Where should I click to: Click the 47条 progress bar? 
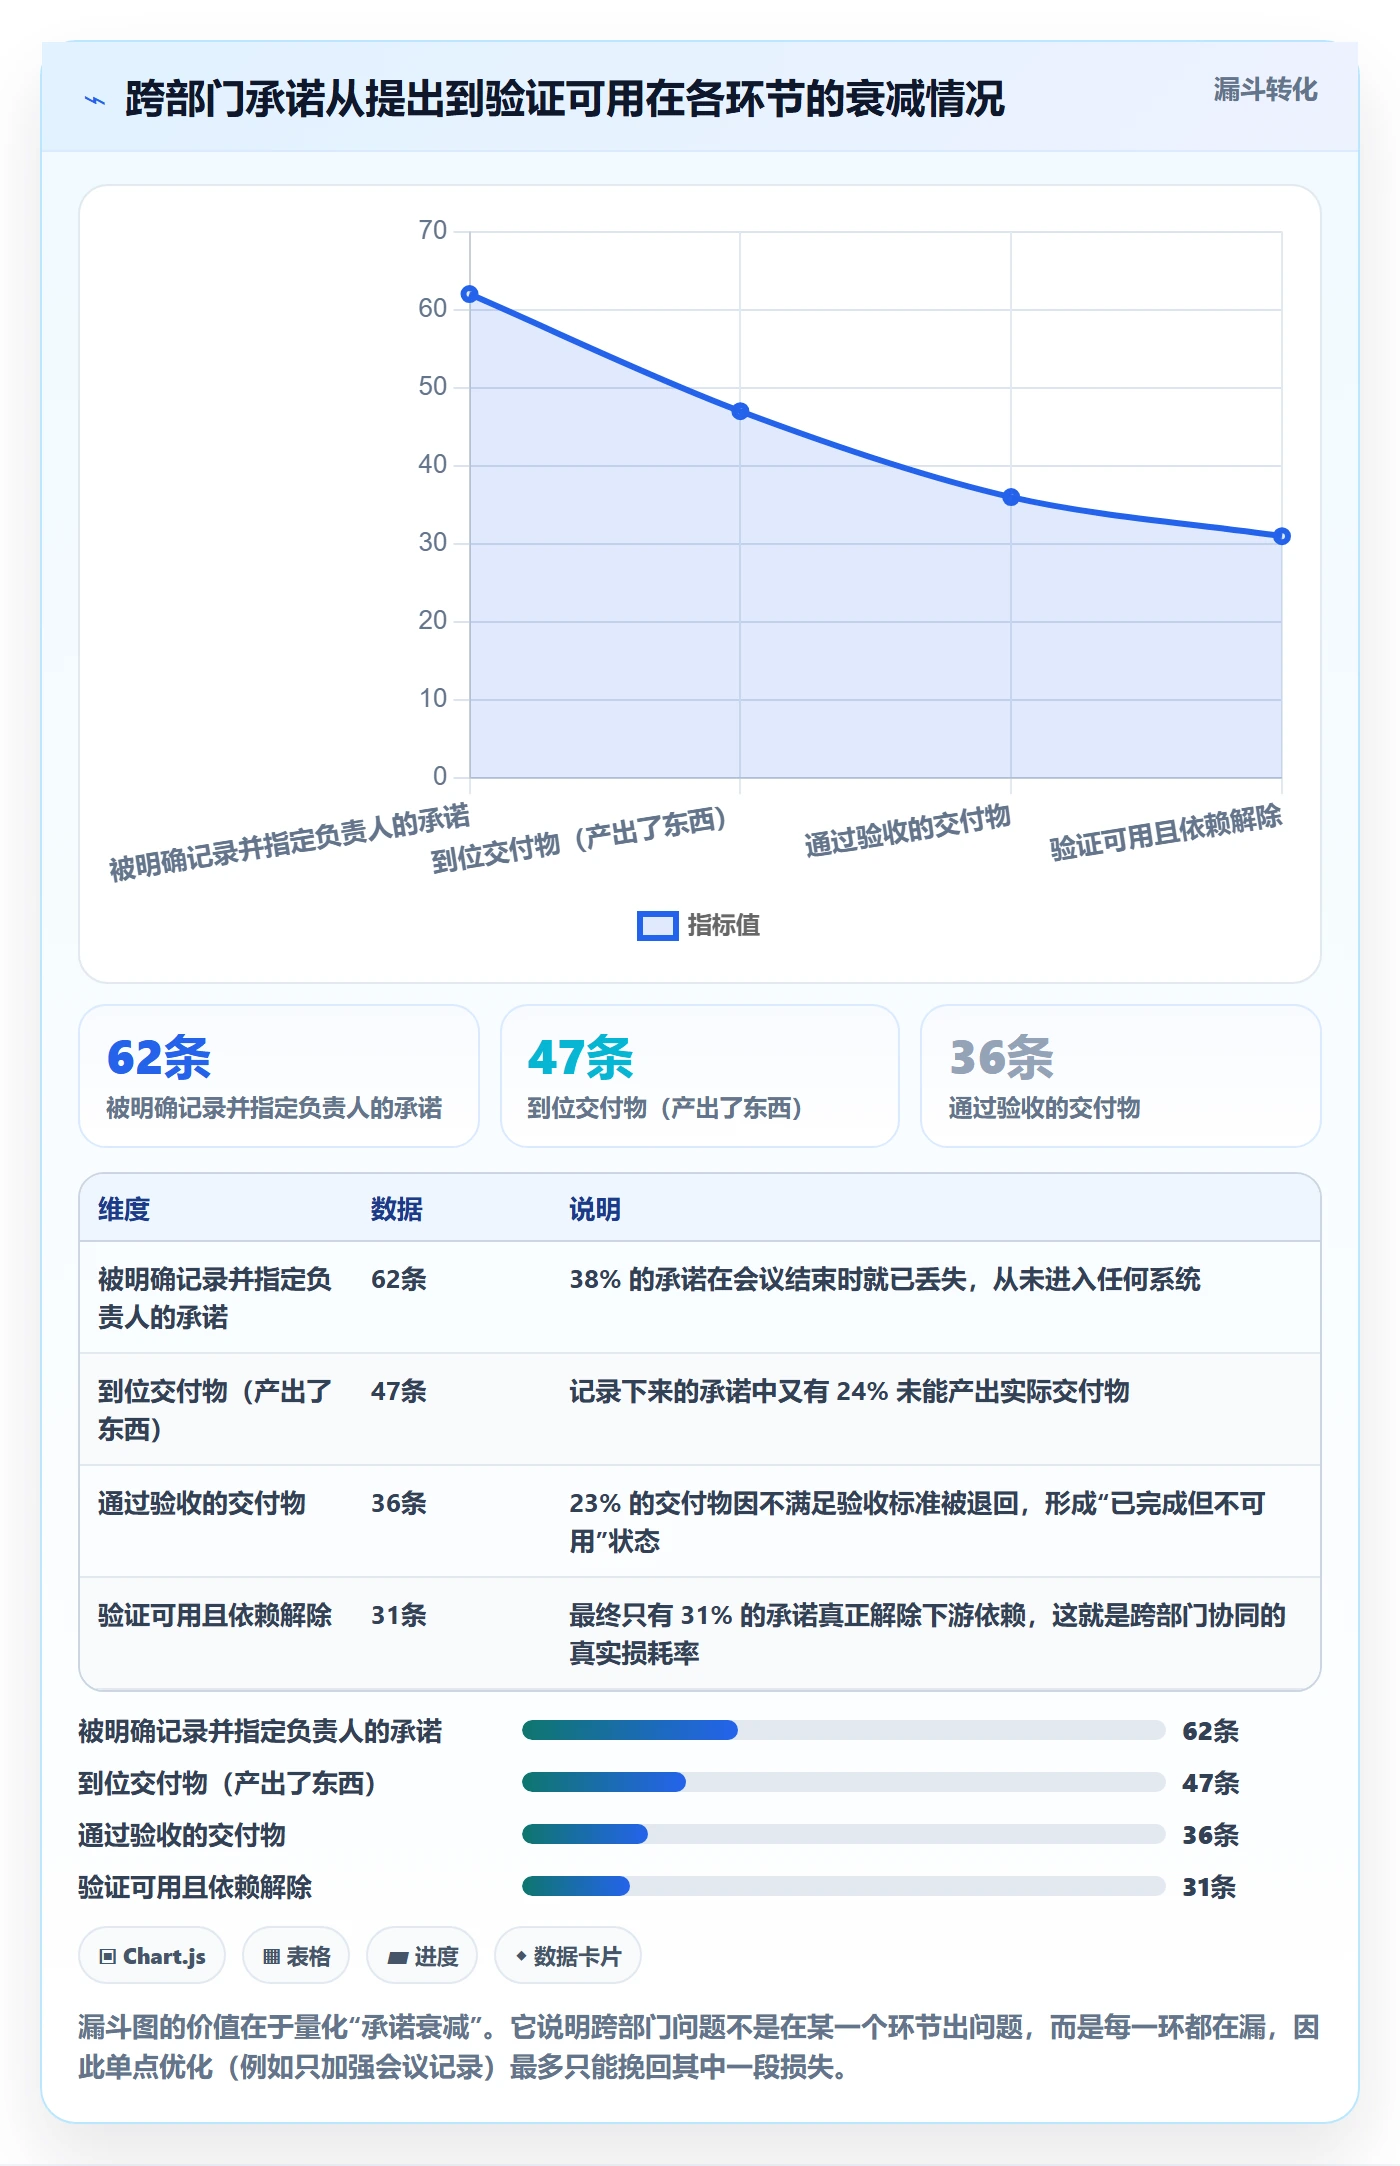pyautogui.click(x=844, y=1782)
